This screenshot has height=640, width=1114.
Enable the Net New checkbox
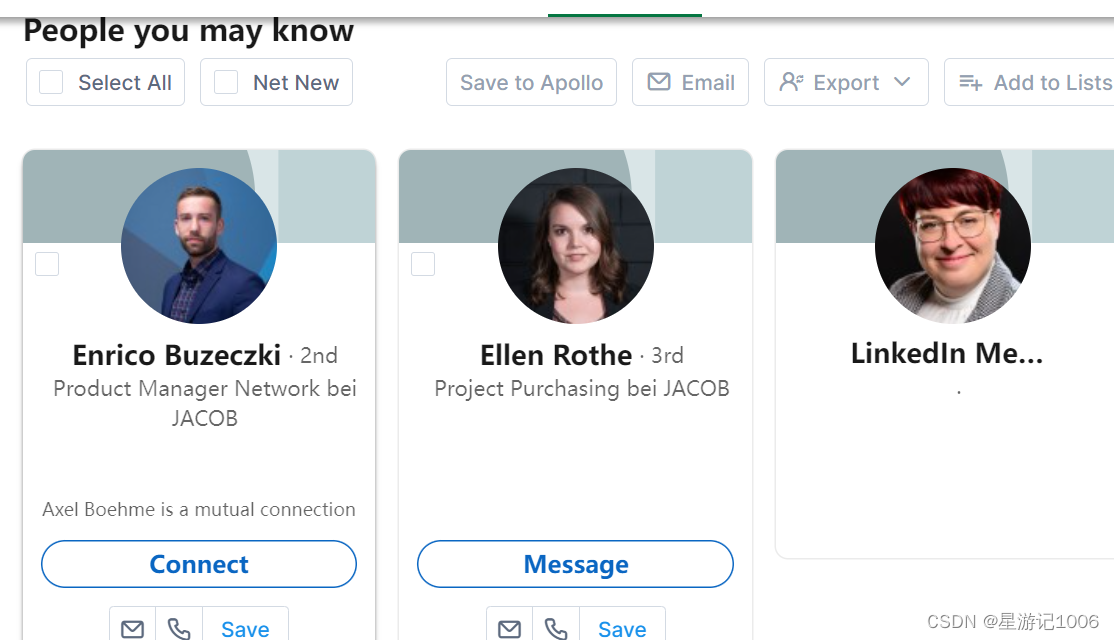coord(226,82)
